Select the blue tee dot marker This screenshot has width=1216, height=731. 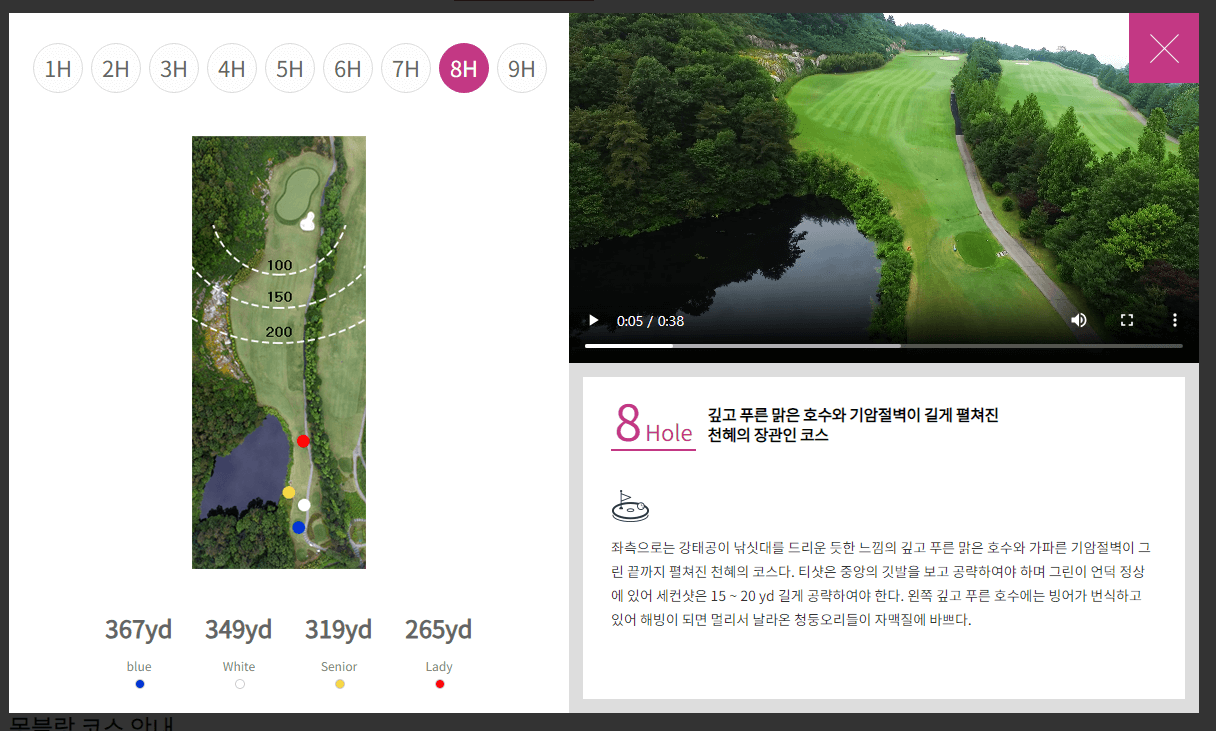[x=298, y=526]
